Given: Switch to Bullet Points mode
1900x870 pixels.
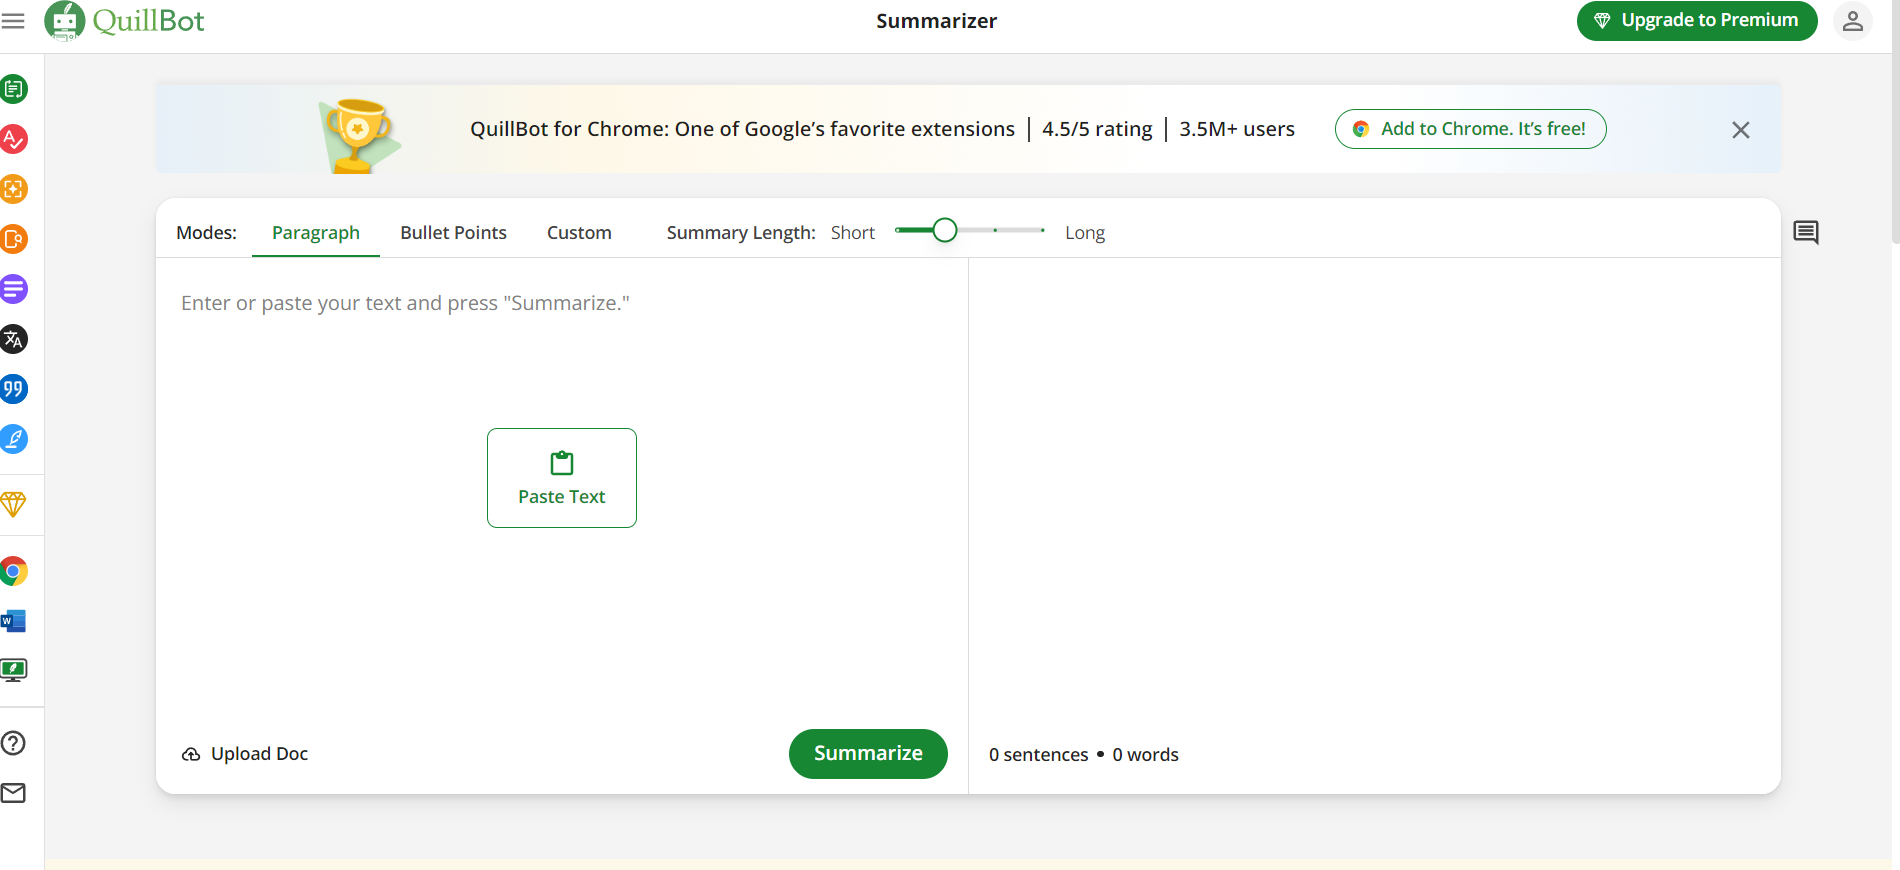Looking at the screenshot, I should pyautogui.click(x=453, y=233).
